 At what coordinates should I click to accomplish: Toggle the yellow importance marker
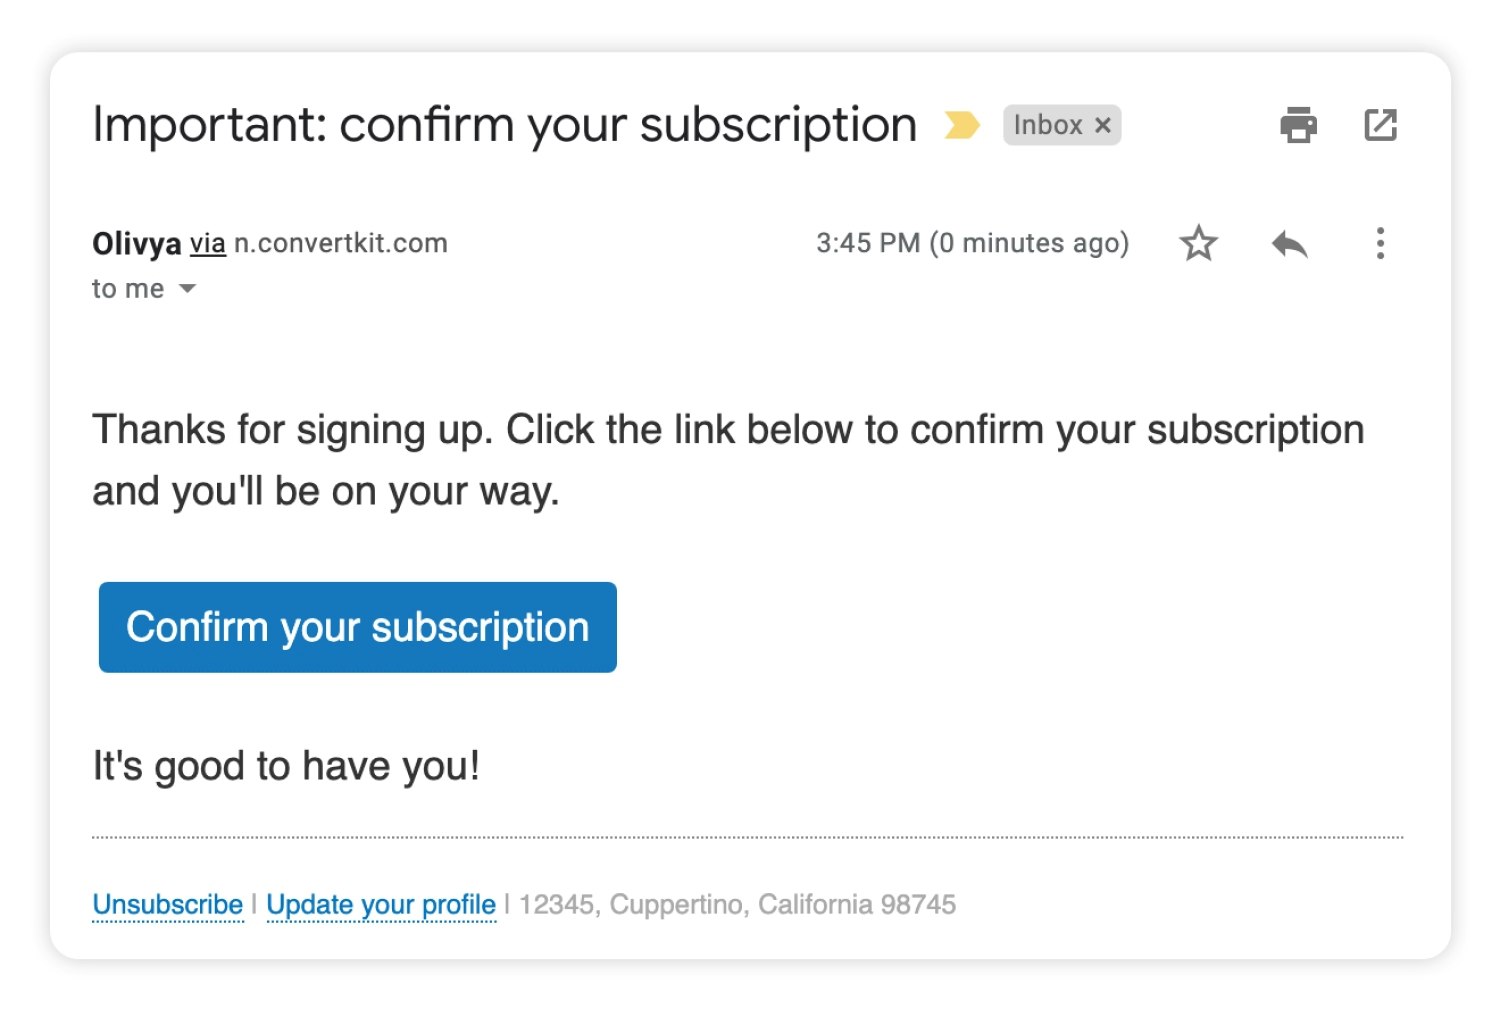(962, 125)
